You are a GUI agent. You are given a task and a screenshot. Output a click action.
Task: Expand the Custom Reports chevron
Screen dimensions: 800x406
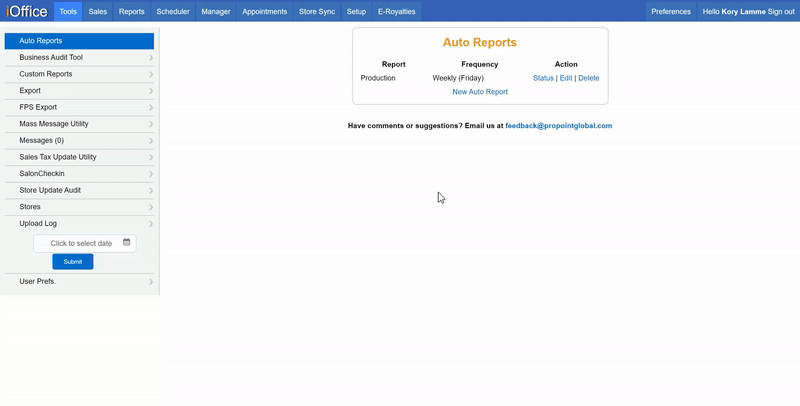point(151,74)
